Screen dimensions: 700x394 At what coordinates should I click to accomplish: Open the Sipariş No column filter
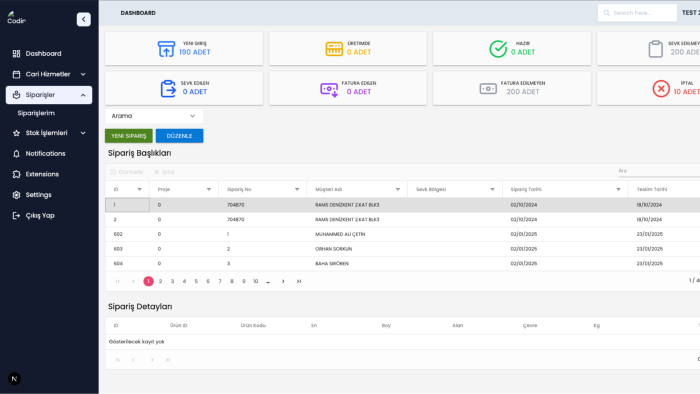(297, 190)
